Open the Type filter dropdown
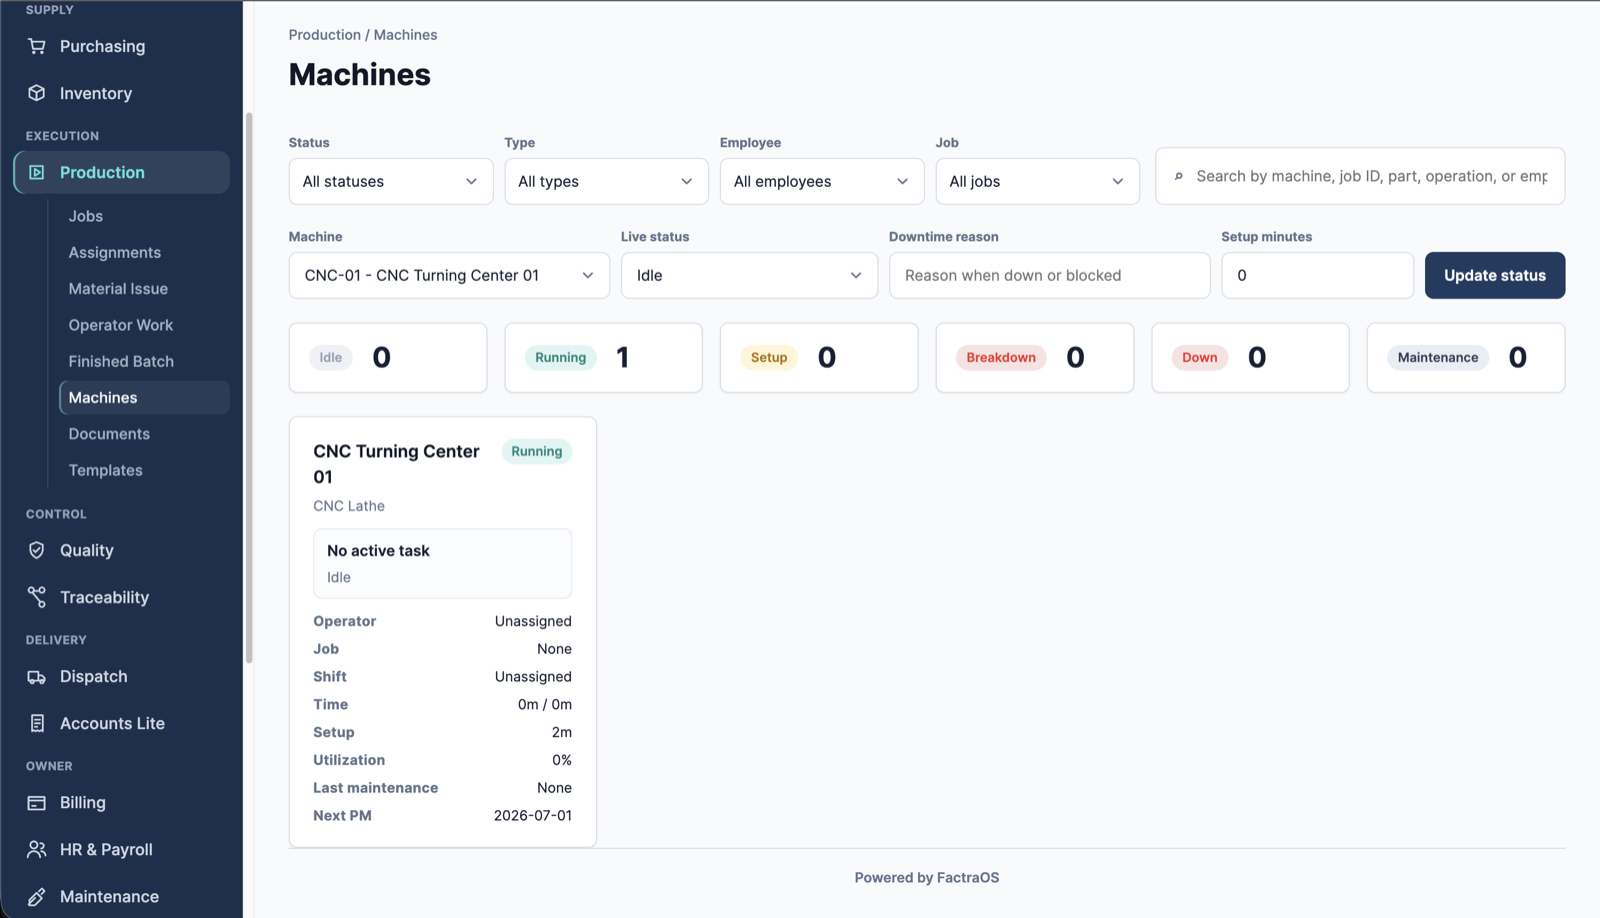This screenshot has height=918, width=1600. pyautogui.click(x=606, y=181)
